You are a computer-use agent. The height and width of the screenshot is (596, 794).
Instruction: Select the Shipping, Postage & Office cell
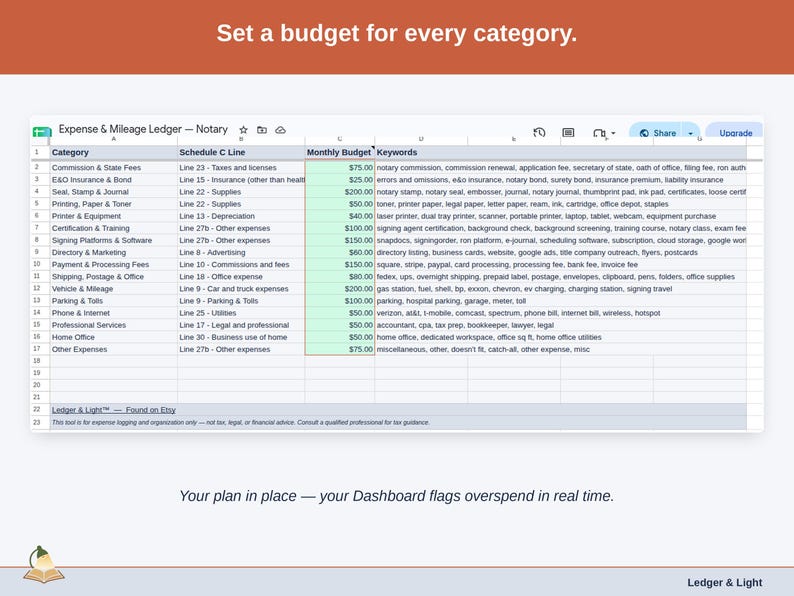(114, 277)
